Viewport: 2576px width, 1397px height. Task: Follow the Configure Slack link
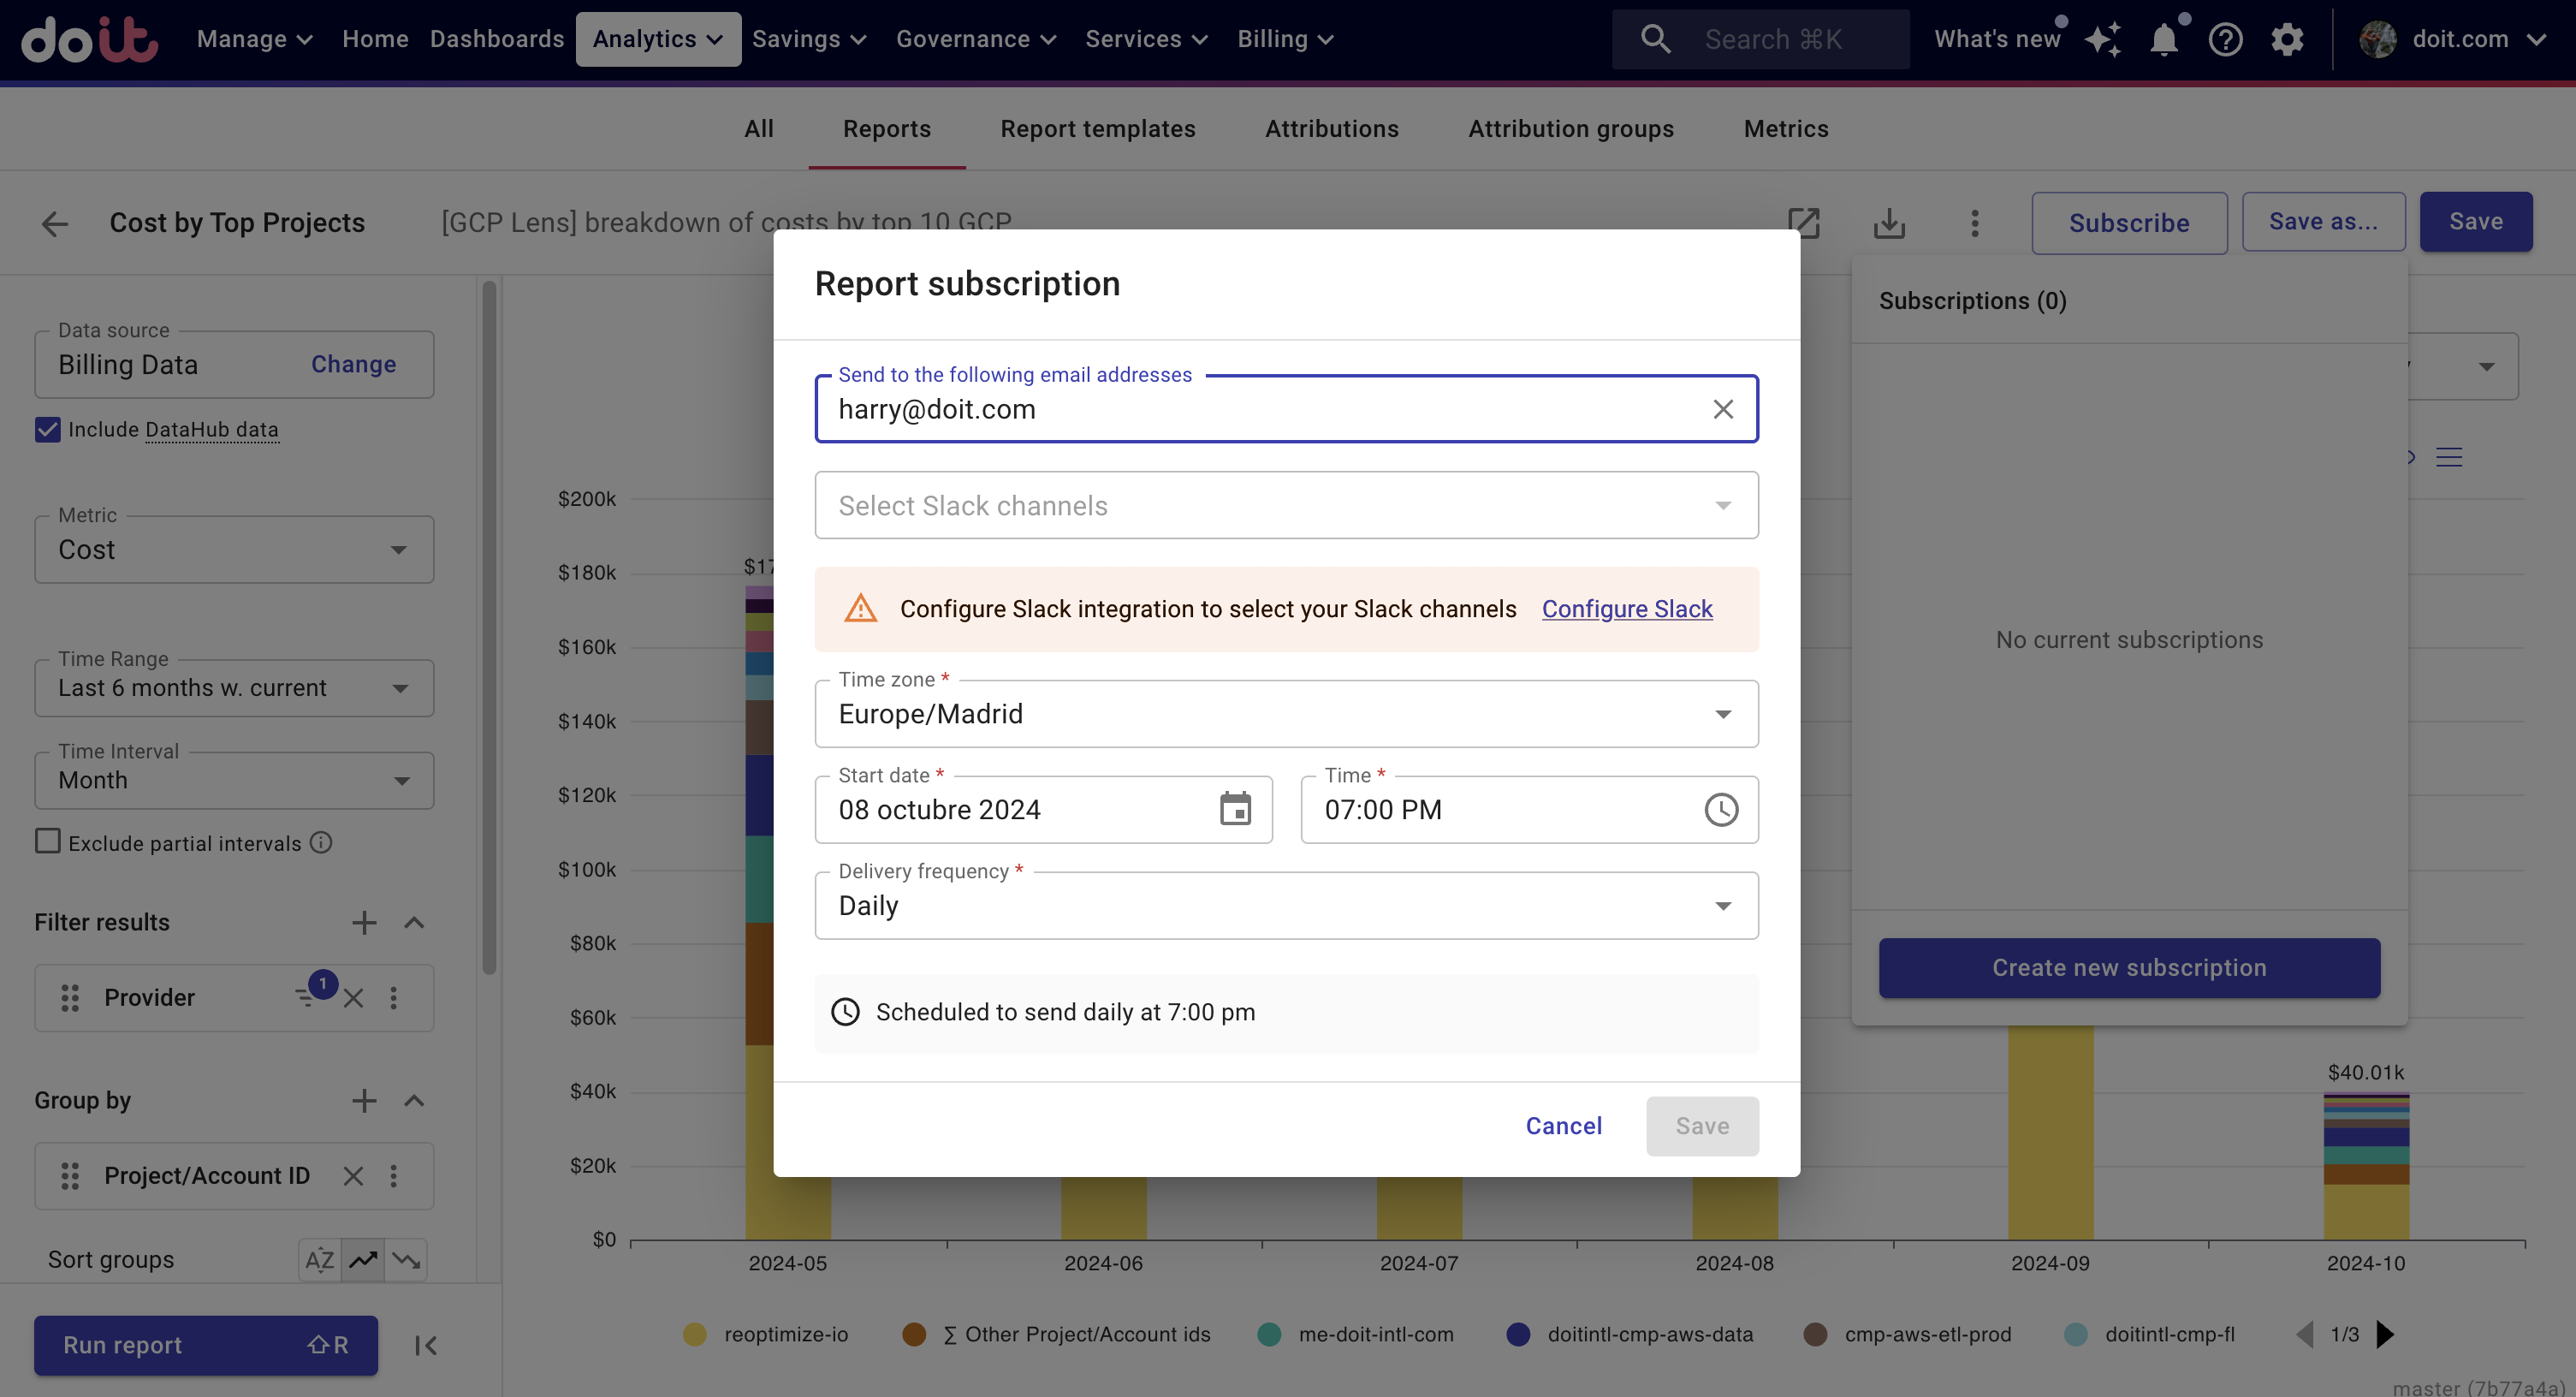[x=1626, y=609]
